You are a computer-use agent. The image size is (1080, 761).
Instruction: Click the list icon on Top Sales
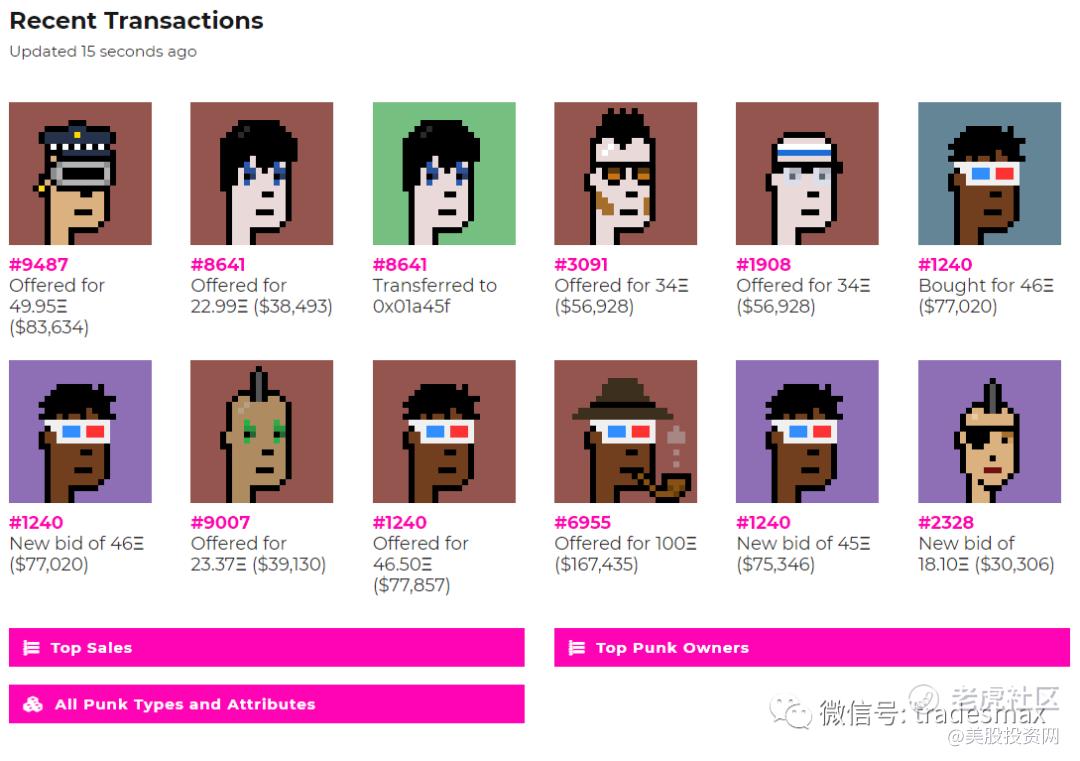click(31, 647)
